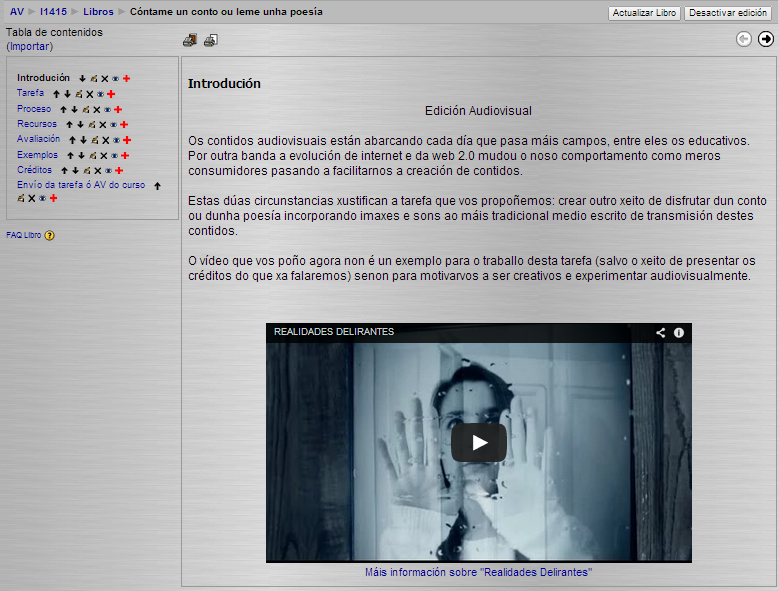Click the Desactivar edición button
Screen dimensions: 779x591
click(x=728, y=13)
